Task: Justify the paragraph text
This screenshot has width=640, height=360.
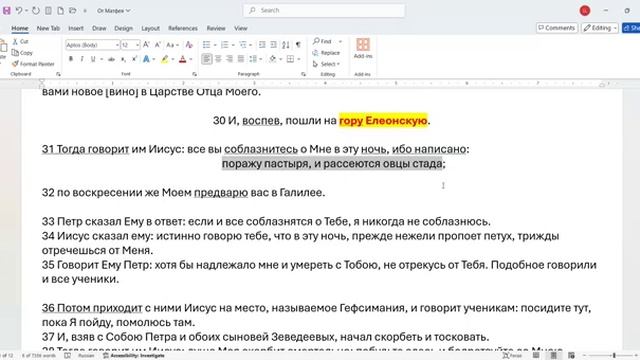Action: (x=241, y=59)
